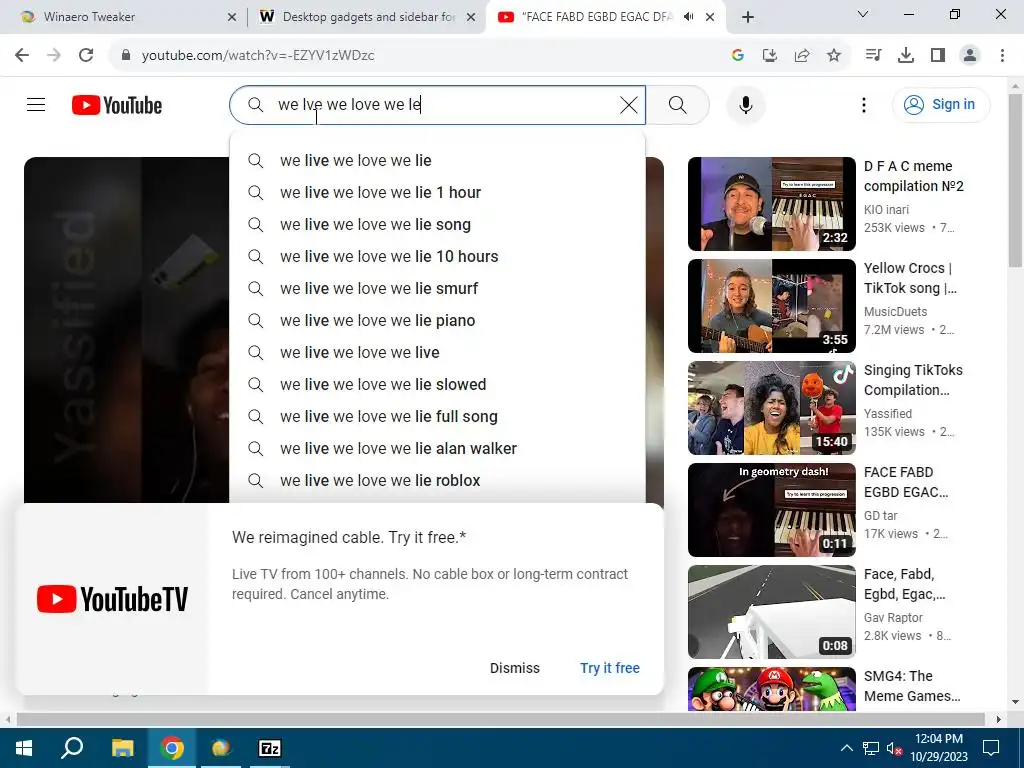Select suggestion ending "lie song"
Screen dimensions: 1024x768
tap(438, 224)
